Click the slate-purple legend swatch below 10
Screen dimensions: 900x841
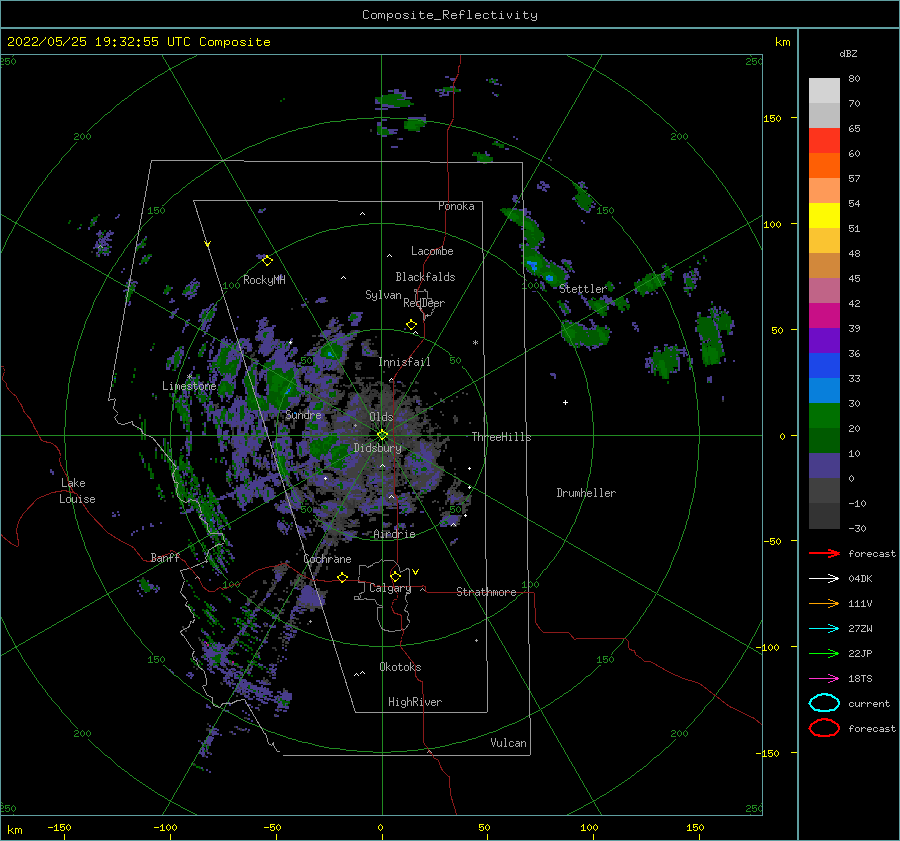click(824, 465)
